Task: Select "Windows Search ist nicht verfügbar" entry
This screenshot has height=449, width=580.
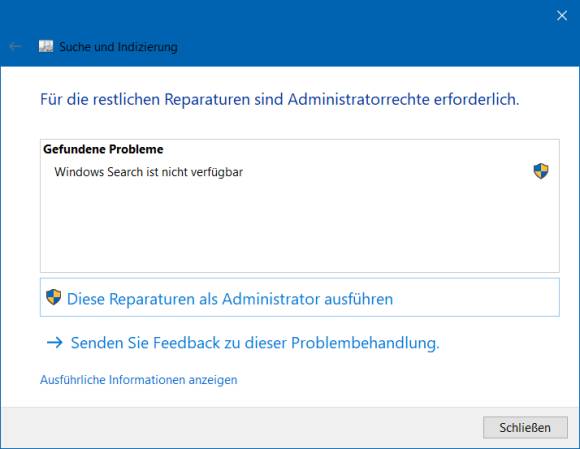Action: coord(148,172)
